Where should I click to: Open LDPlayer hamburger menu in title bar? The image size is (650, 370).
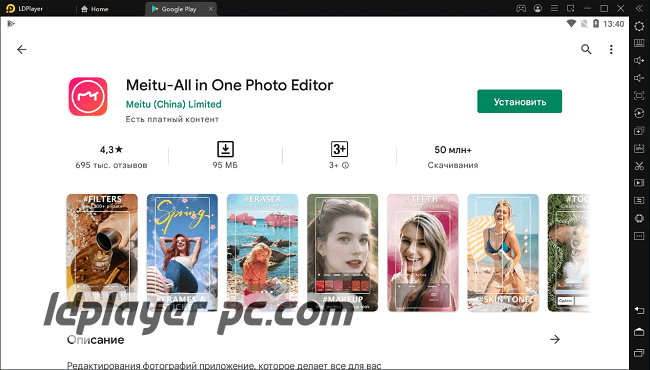coord(554,8)
